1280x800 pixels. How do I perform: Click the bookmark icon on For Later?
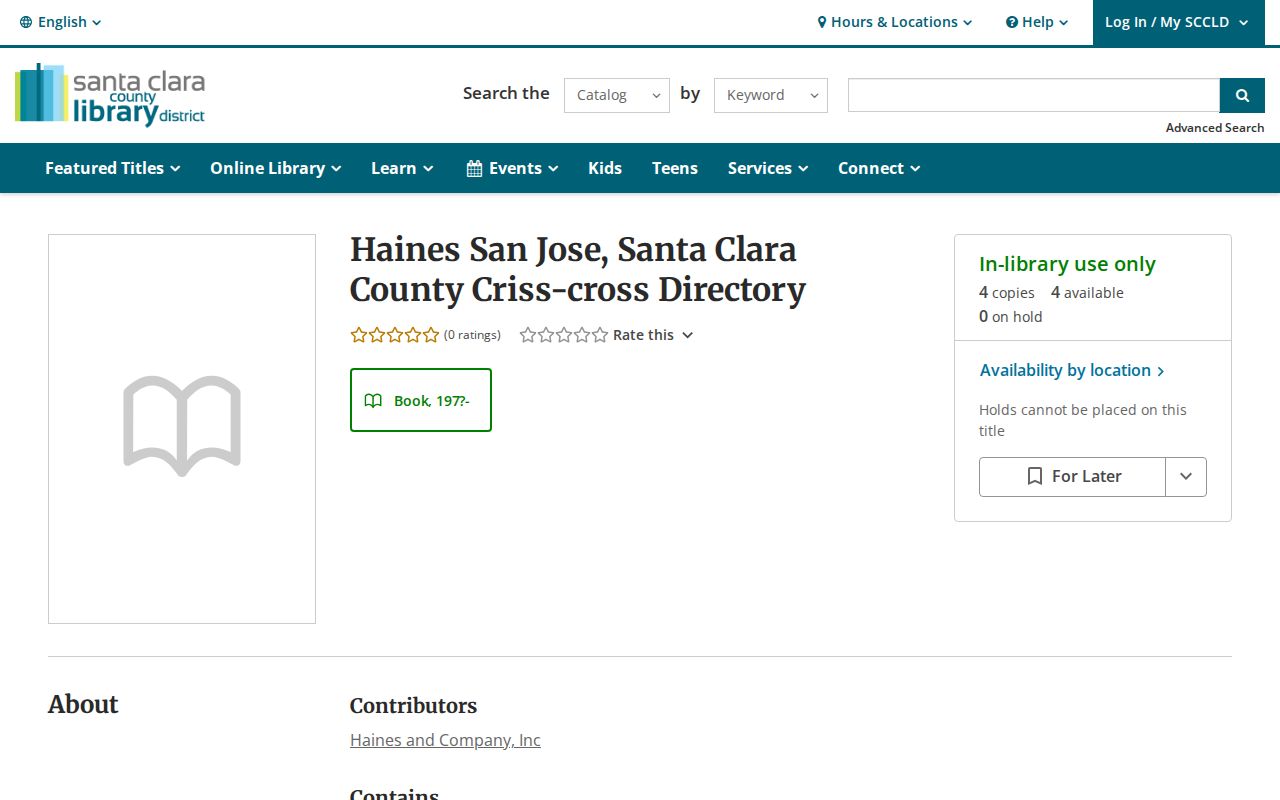1035,477
